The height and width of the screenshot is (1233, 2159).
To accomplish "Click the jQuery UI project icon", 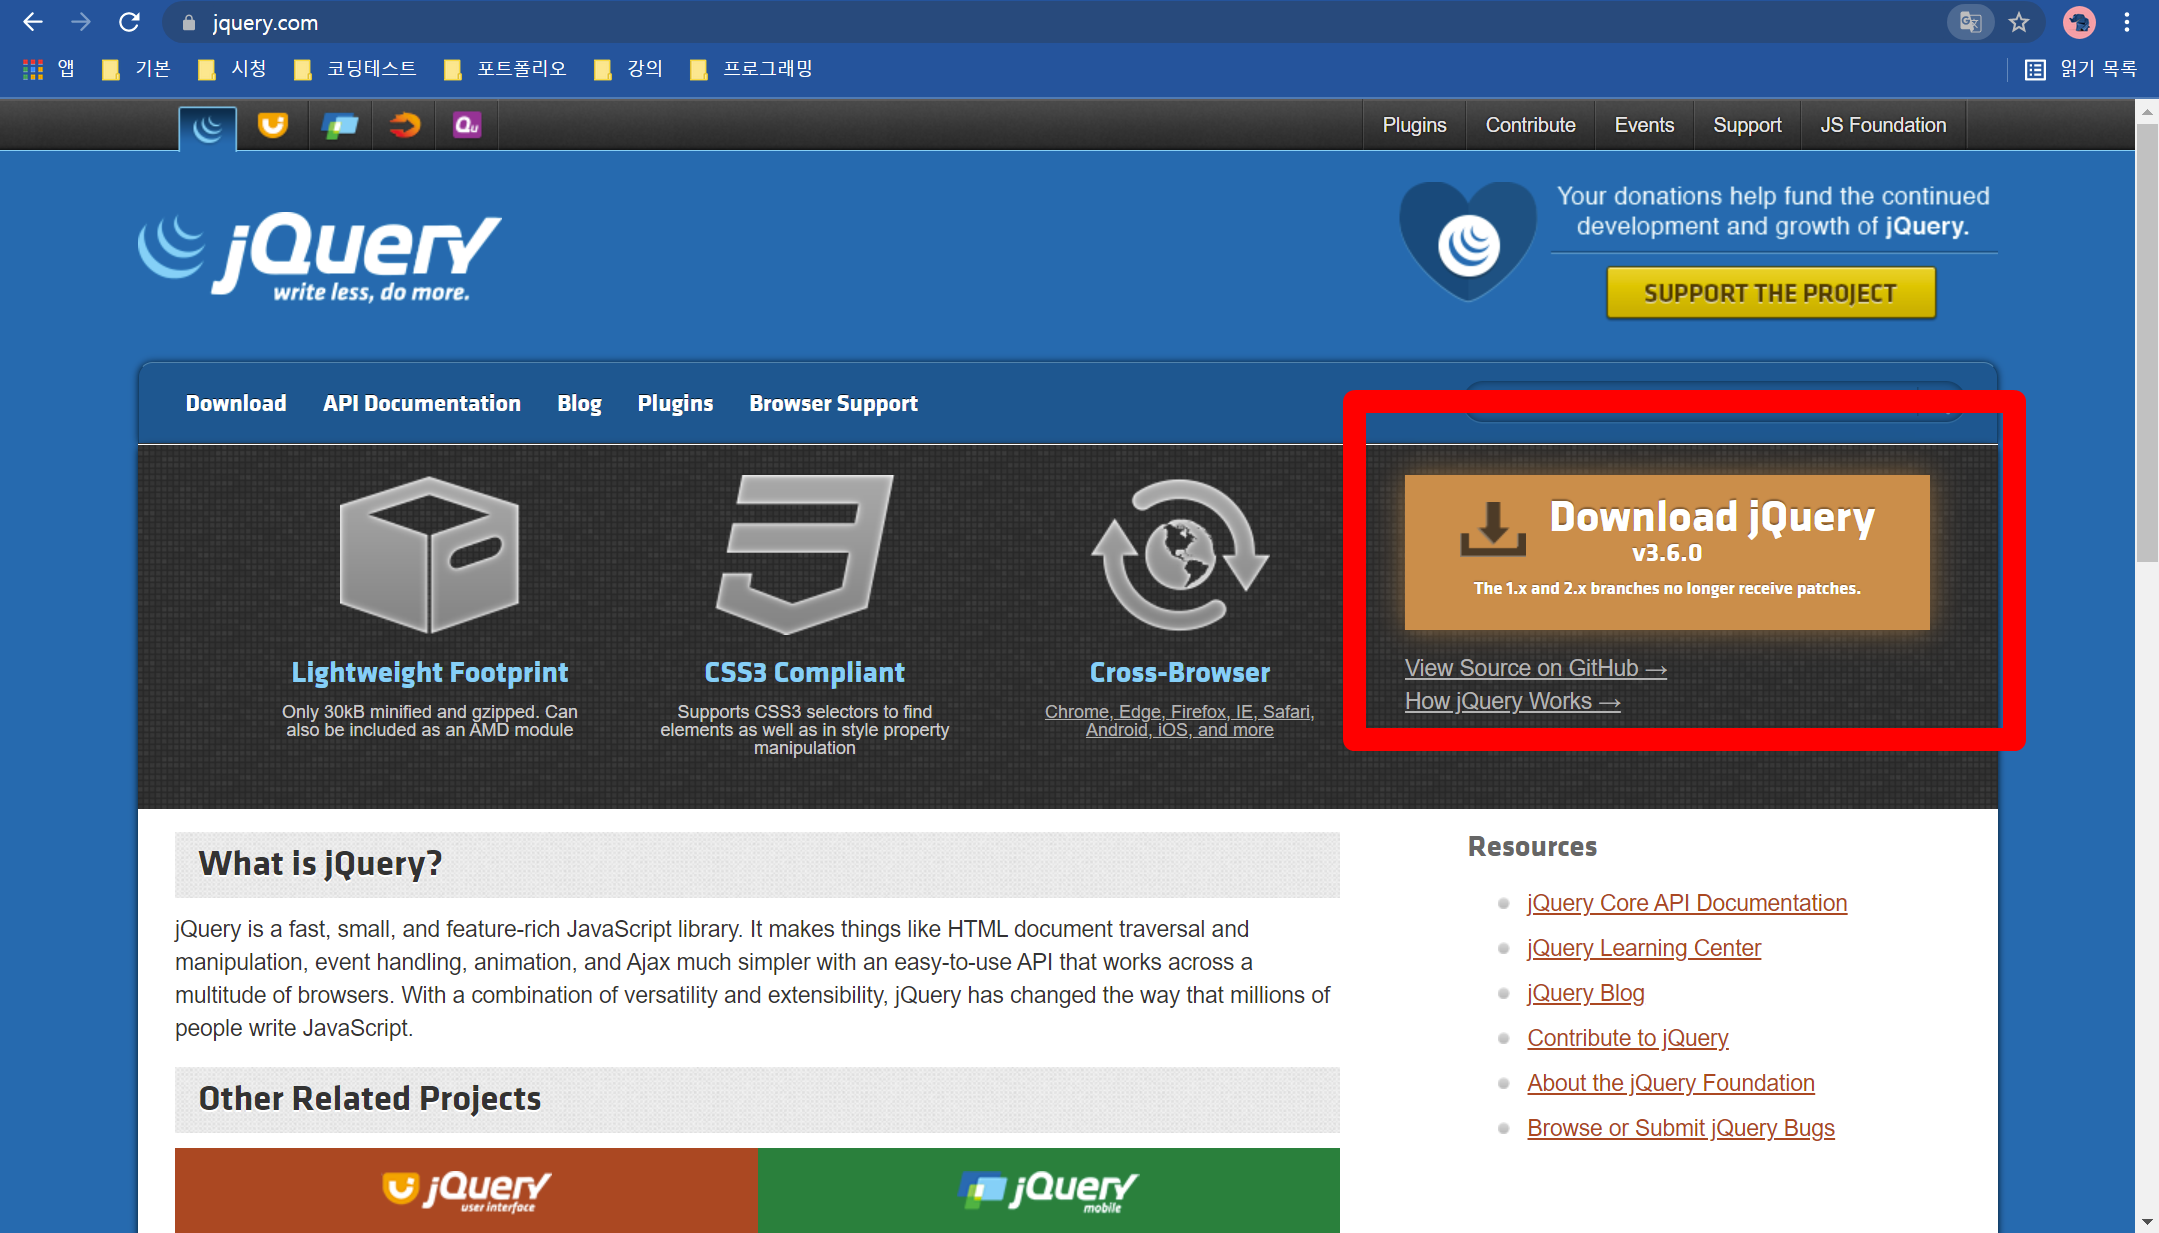I will (x=272, y=125).
